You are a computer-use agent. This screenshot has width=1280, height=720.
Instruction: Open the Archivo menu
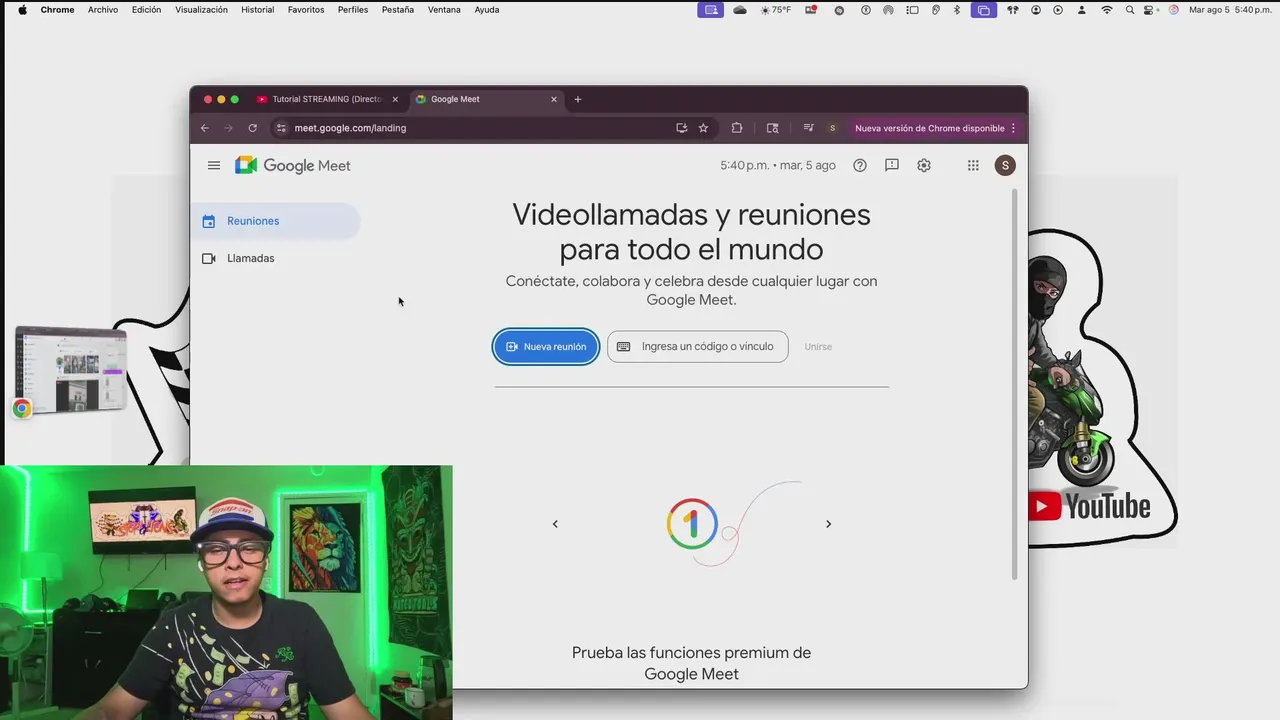102,10
